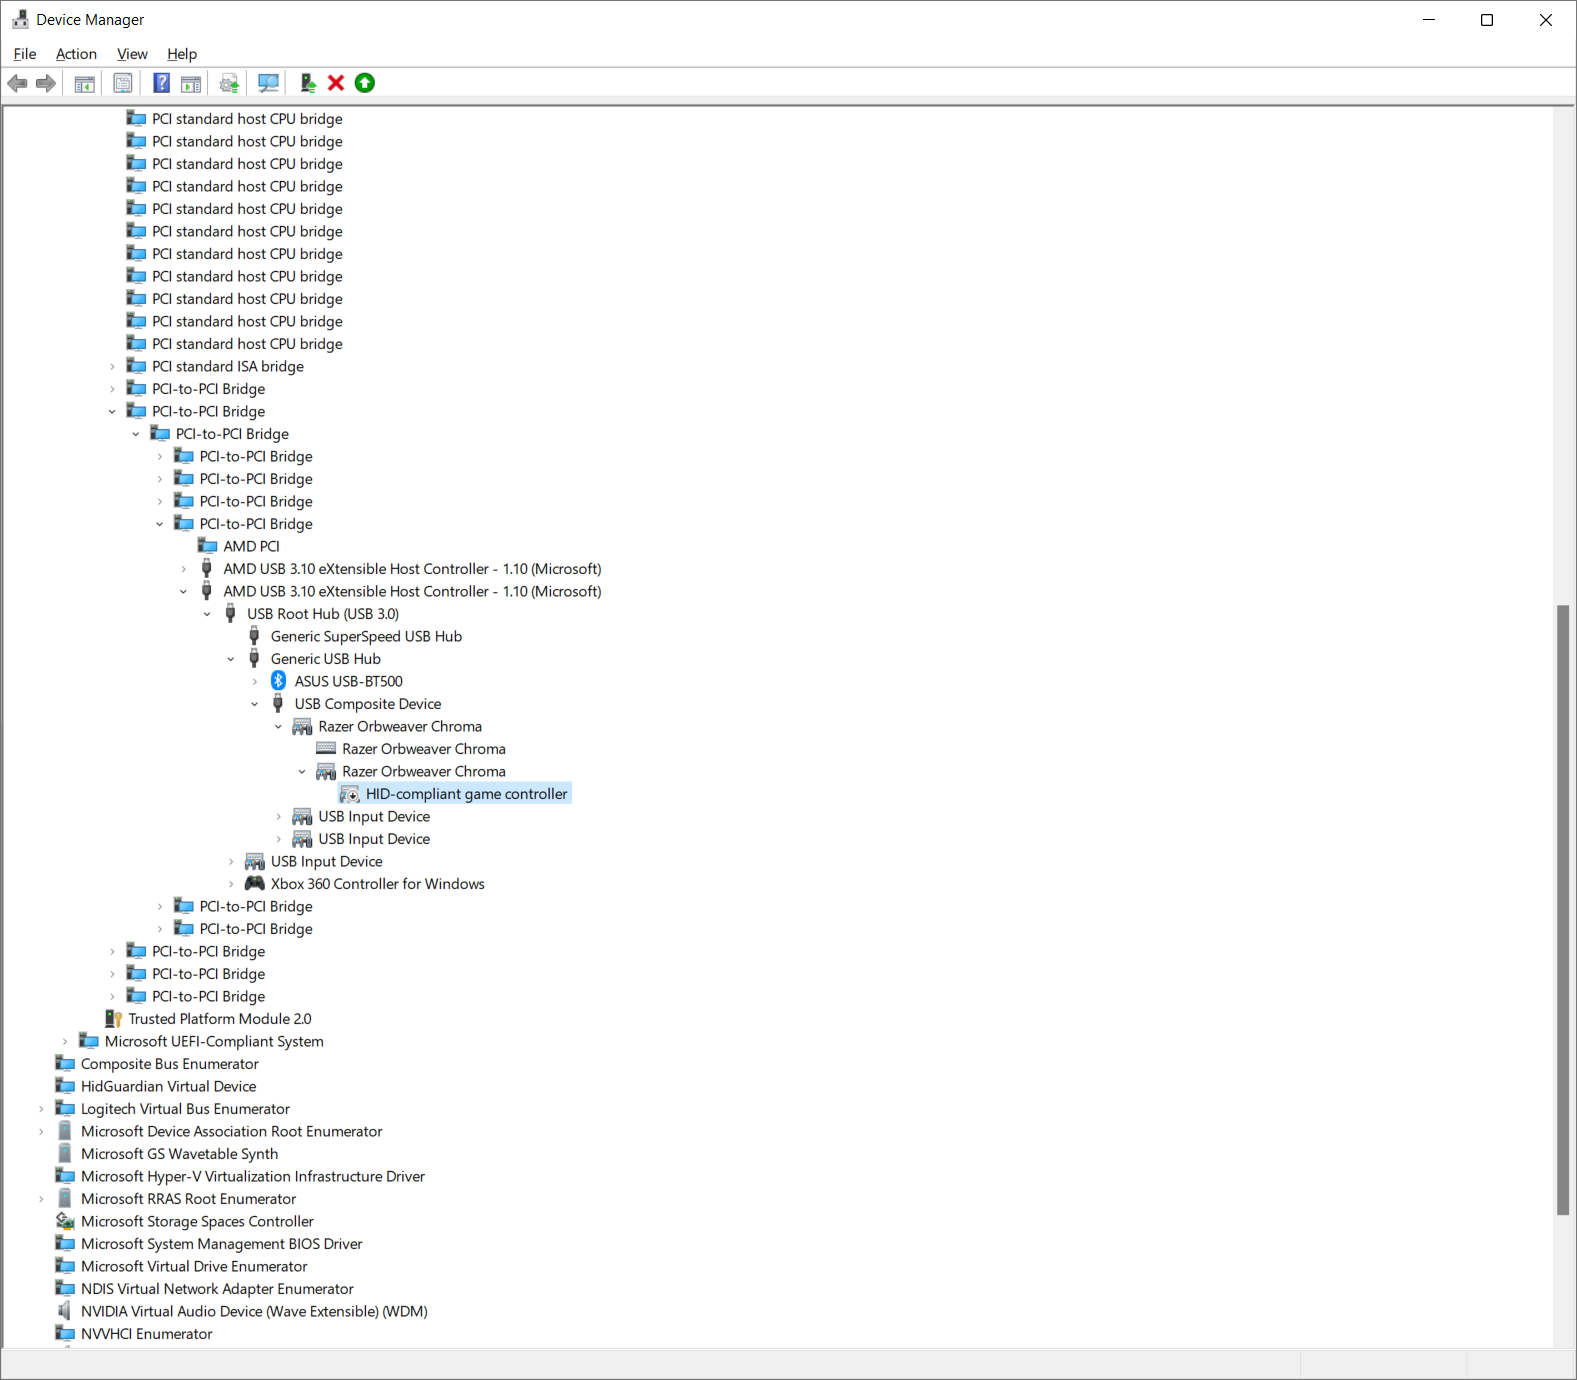Screen dimensions: 1577x1380
Task: Click the Show/Hide Console Tree icon
Action: [x=85, y=83]
